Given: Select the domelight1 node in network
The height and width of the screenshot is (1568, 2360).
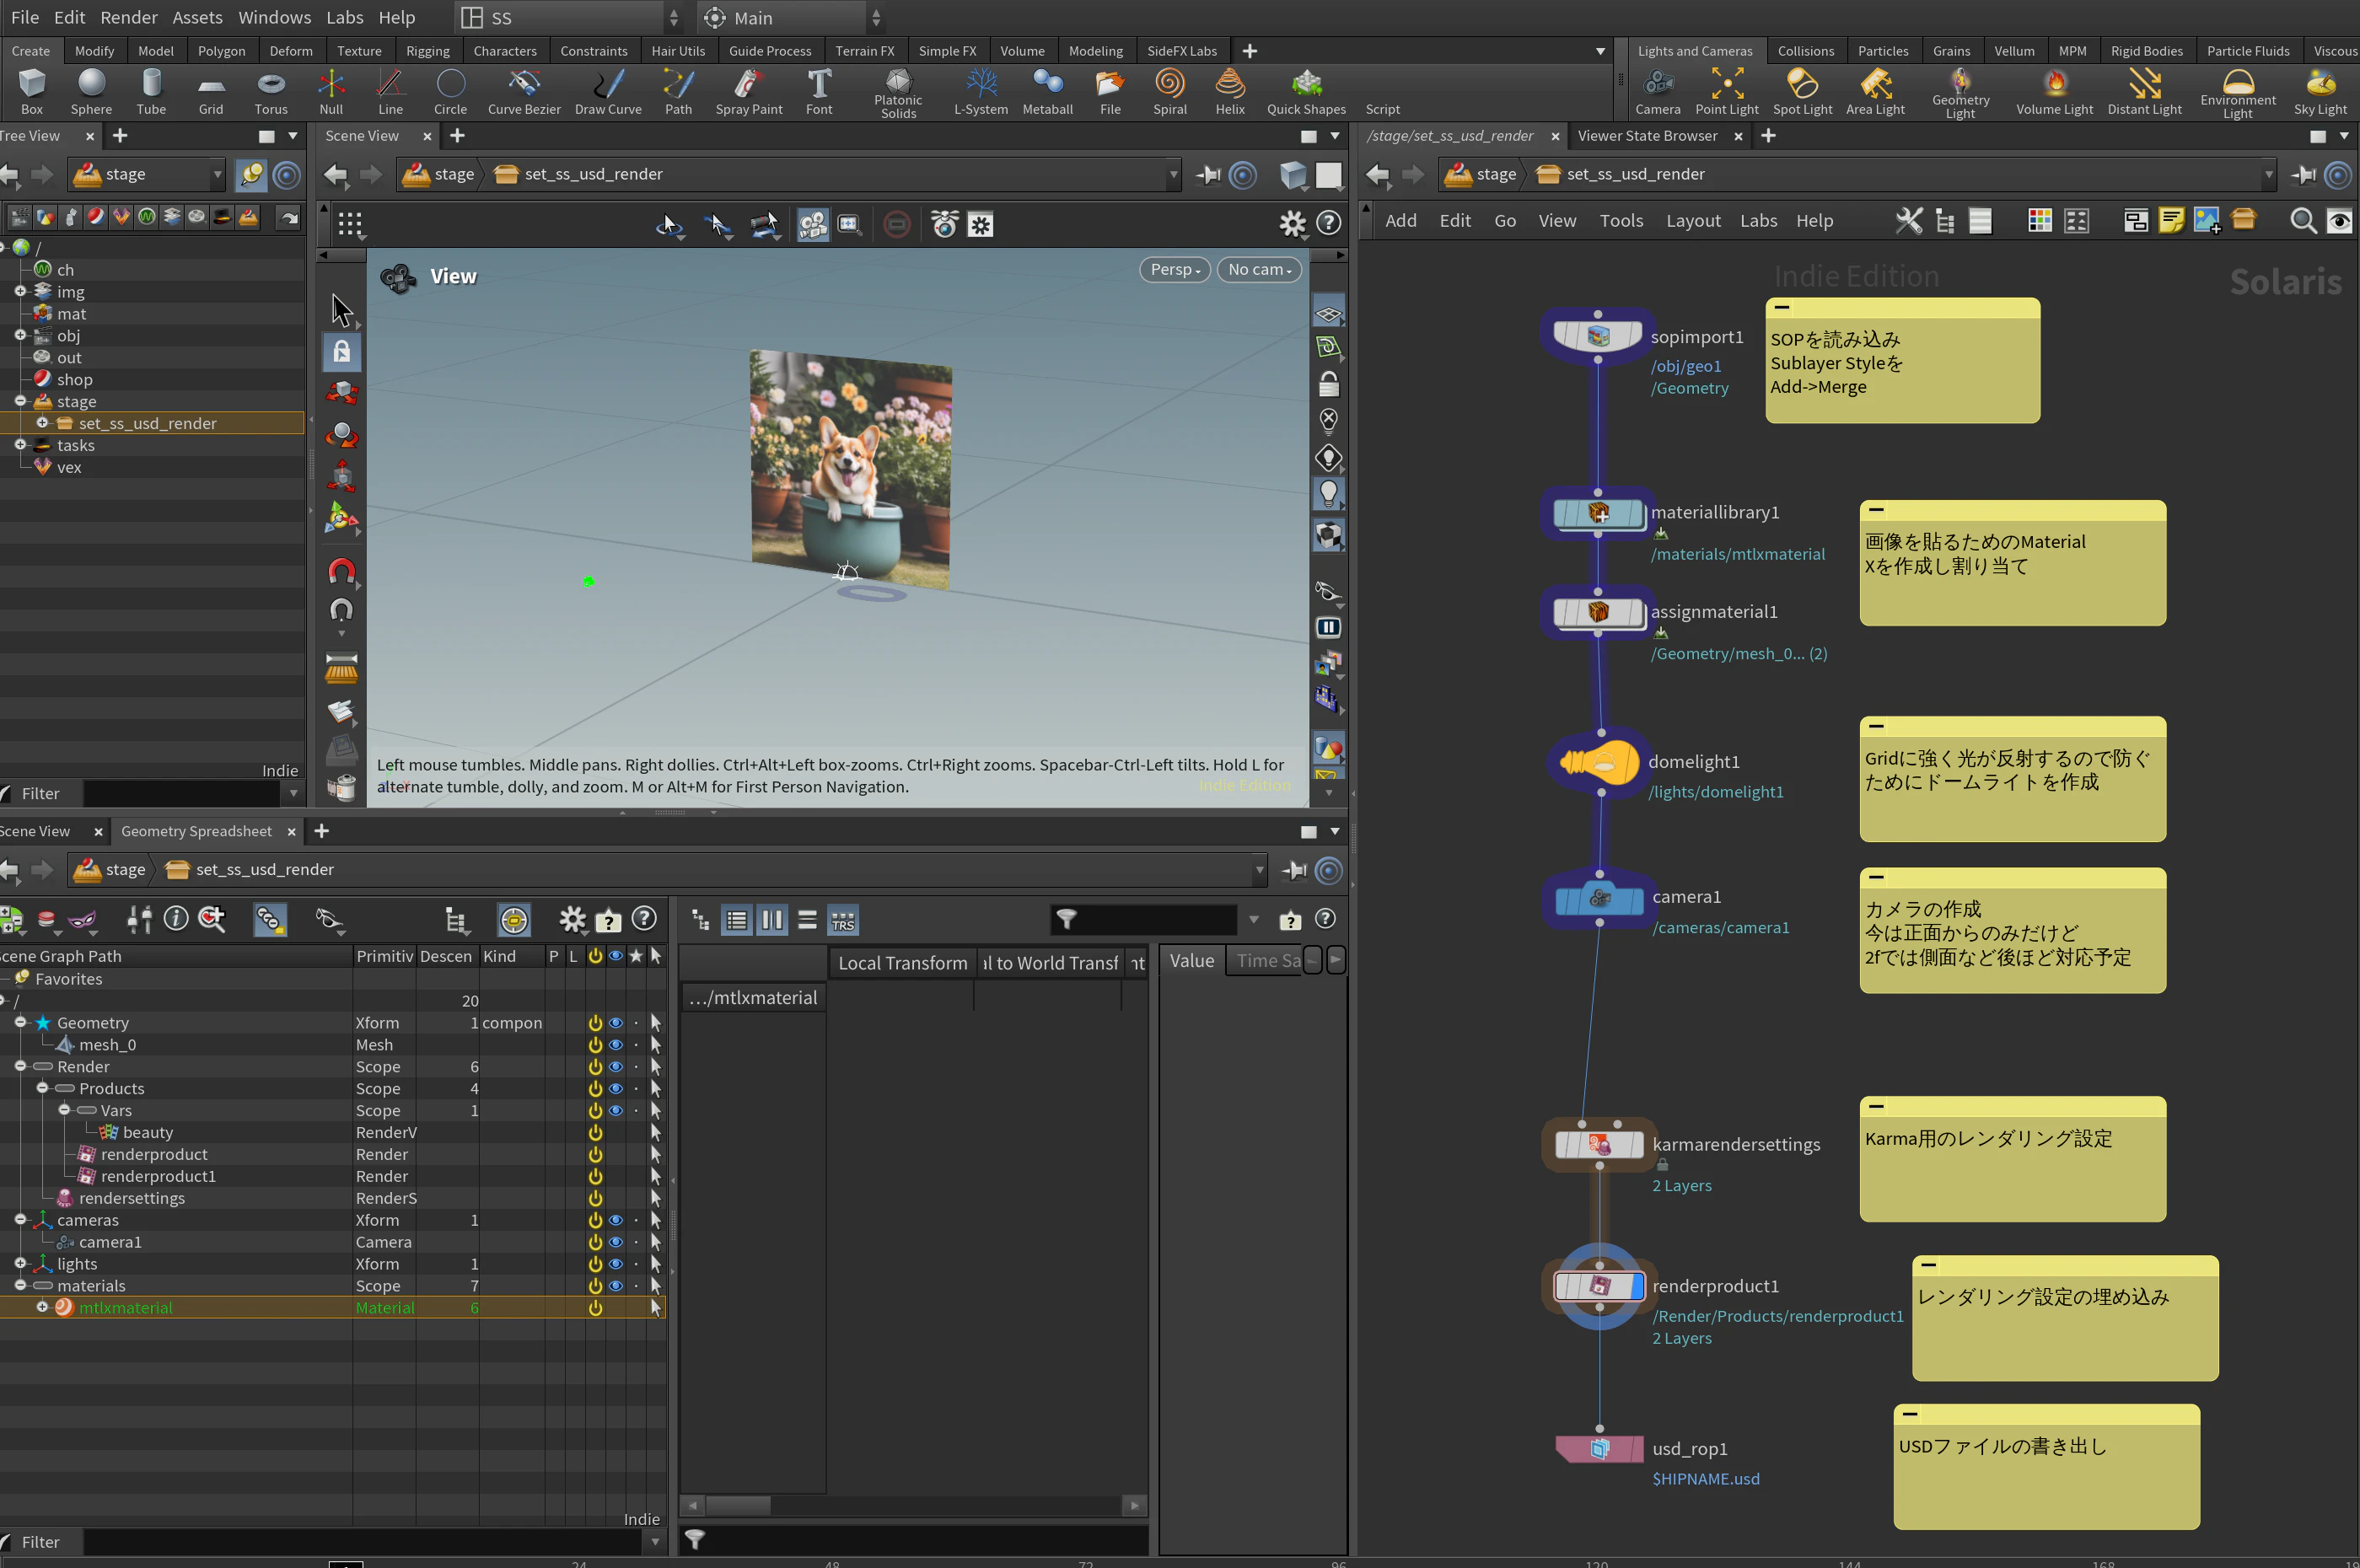Looking at the screenshot, I should click(1599, 762).
